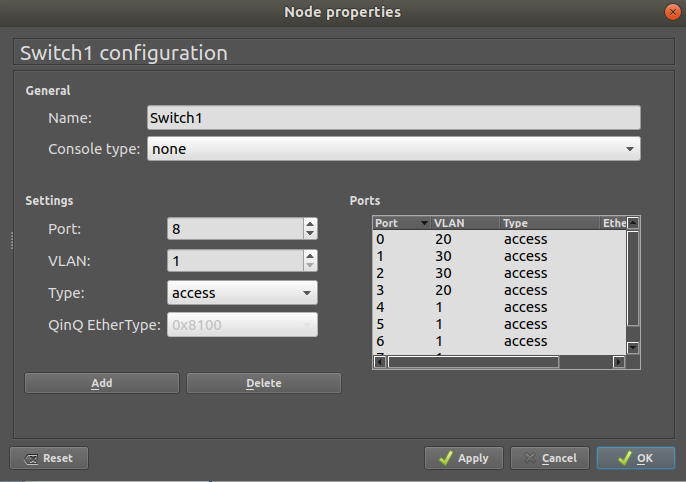This screenshot has height=482, width=686.
Task: Select port 4 row in Ports table
Action: tap(500, 307)
